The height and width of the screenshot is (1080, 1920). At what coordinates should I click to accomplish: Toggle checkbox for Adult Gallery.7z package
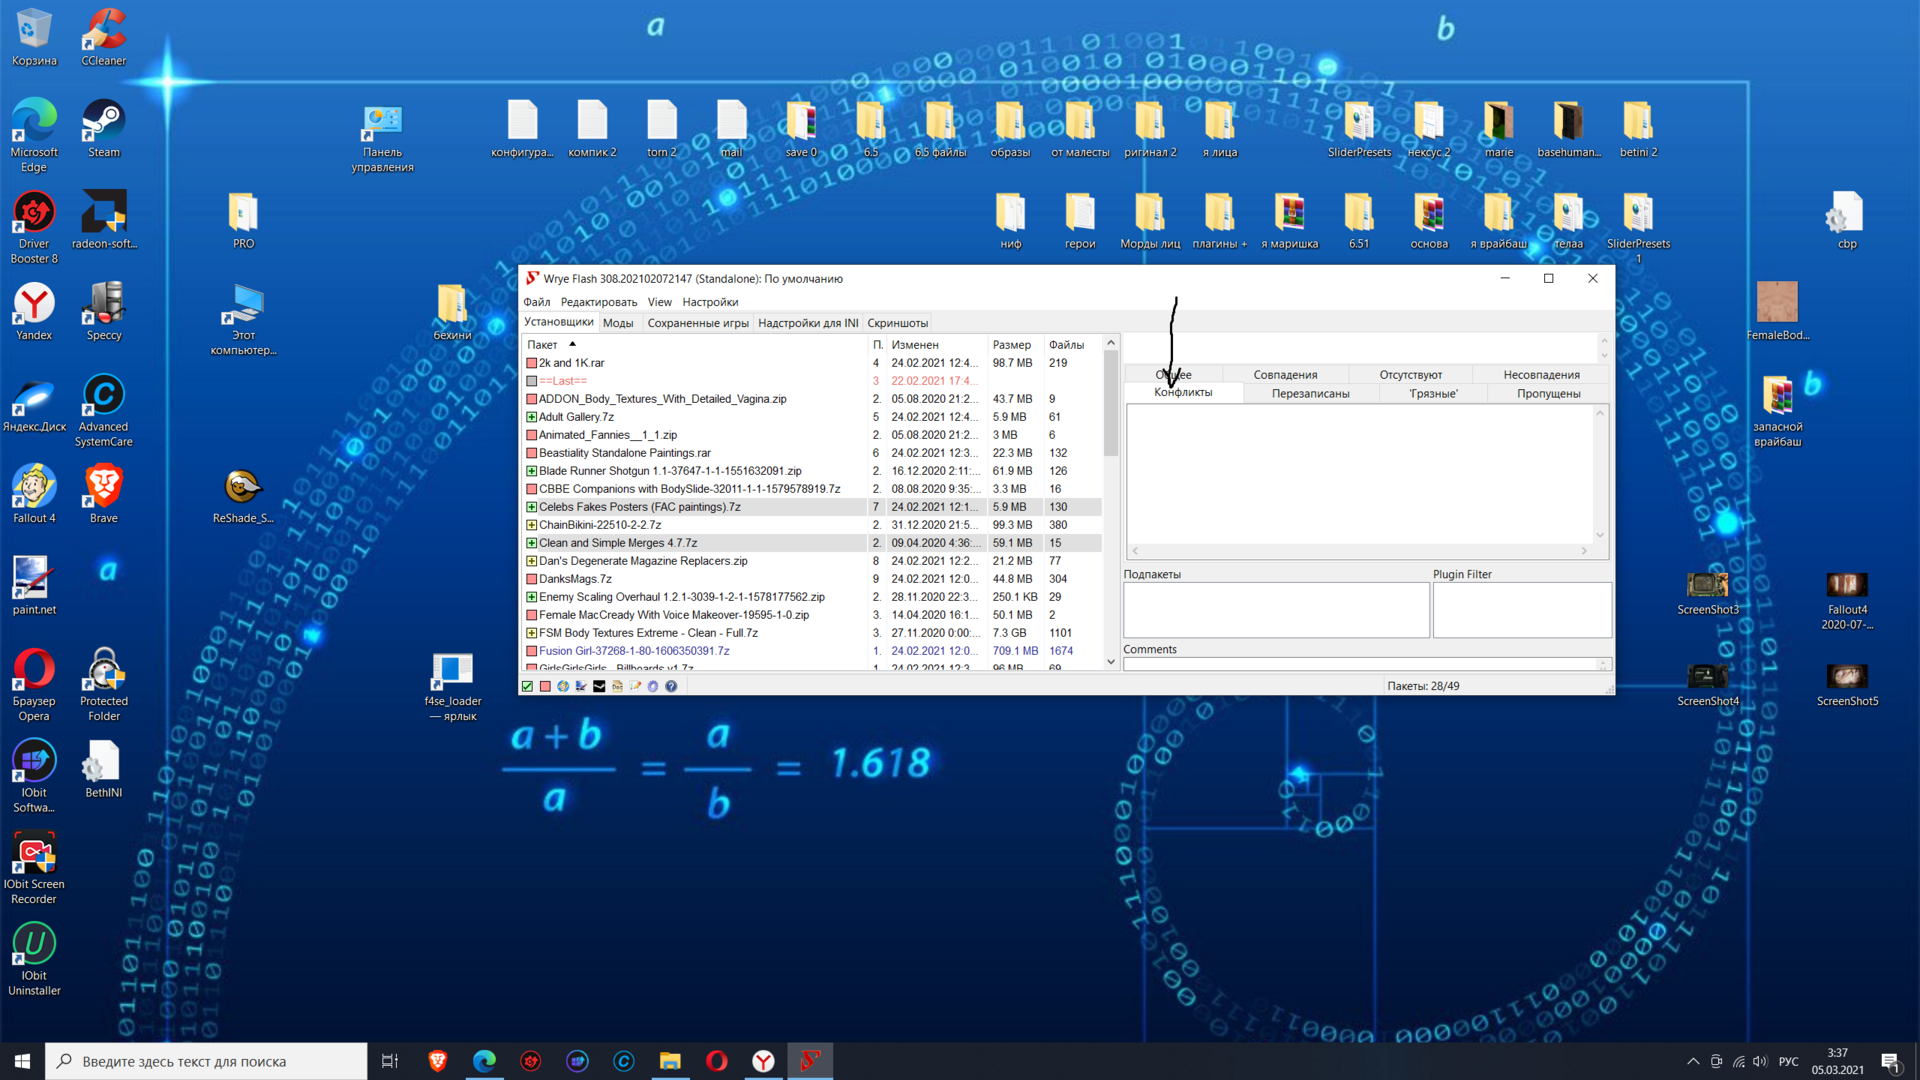[x=532, y=417]
